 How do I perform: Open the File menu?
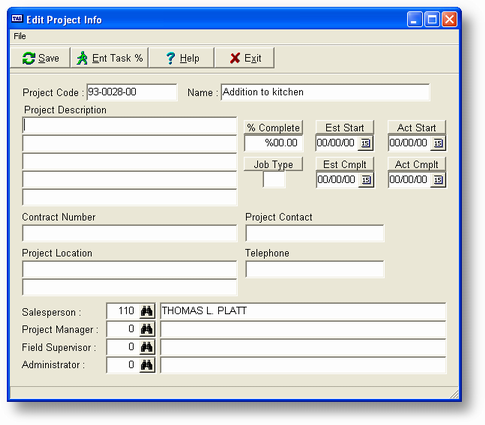point(20,36)
